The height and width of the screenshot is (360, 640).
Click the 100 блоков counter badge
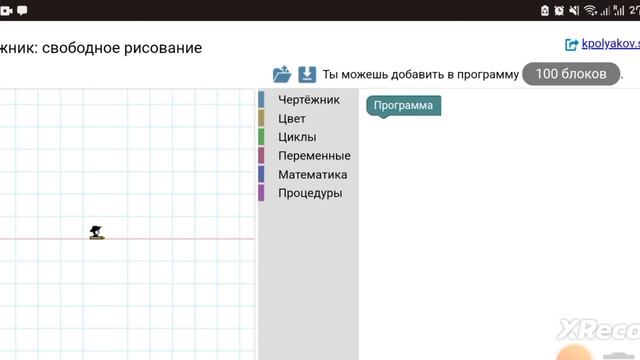point(571,74)
